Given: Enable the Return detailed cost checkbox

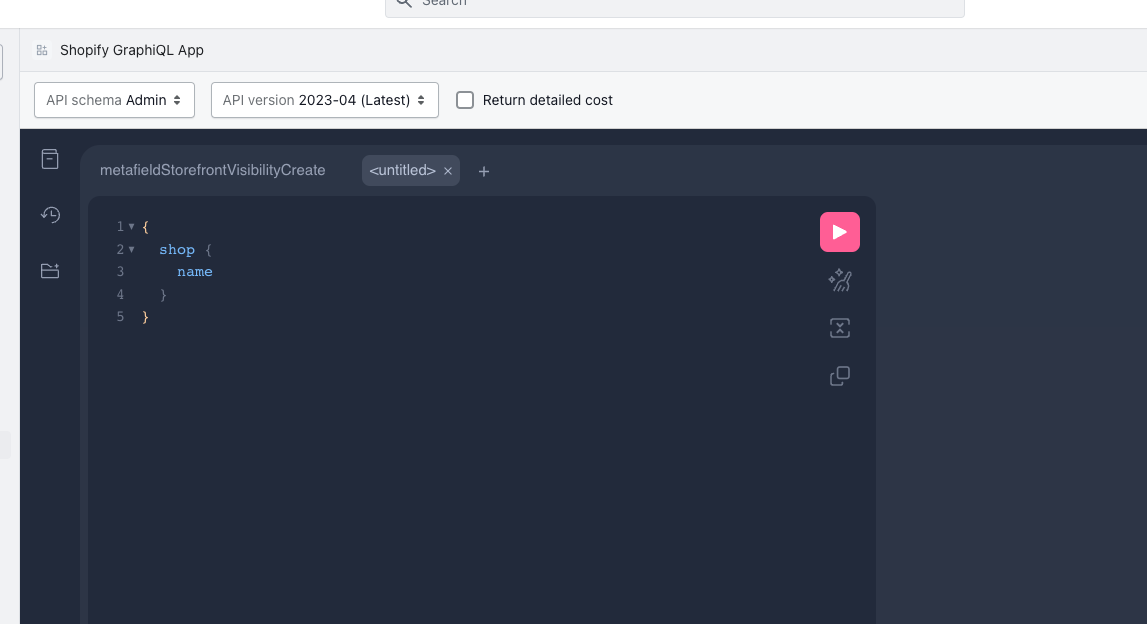Looking at the screenshot, I should (x=464, y=100).
